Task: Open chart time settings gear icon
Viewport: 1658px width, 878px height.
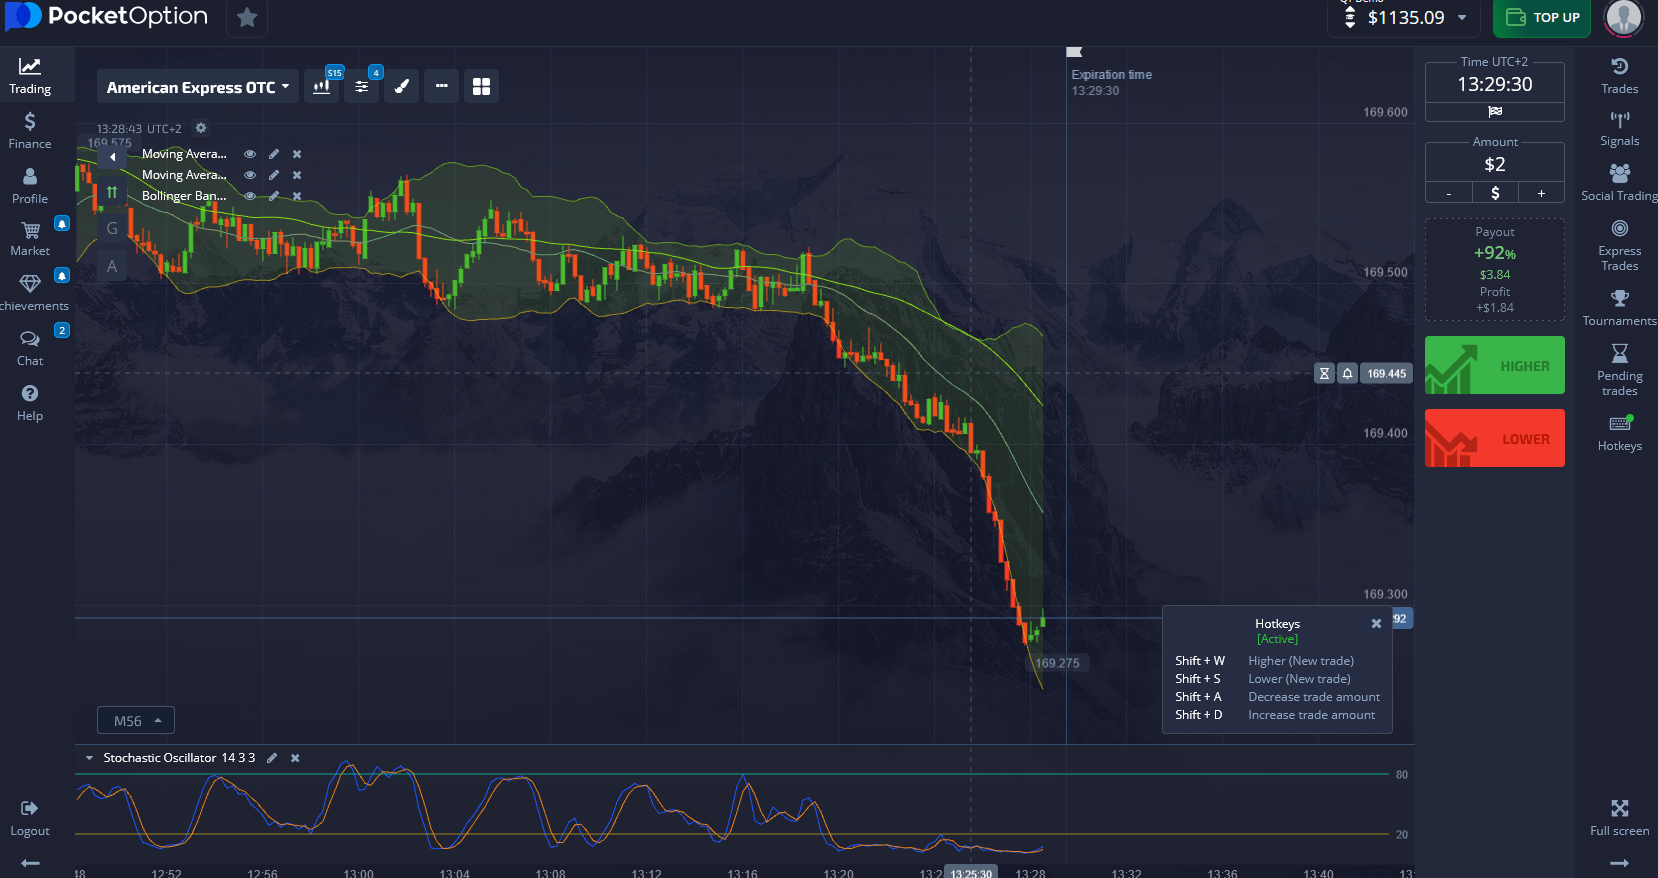Action: [x=201, y=128]
